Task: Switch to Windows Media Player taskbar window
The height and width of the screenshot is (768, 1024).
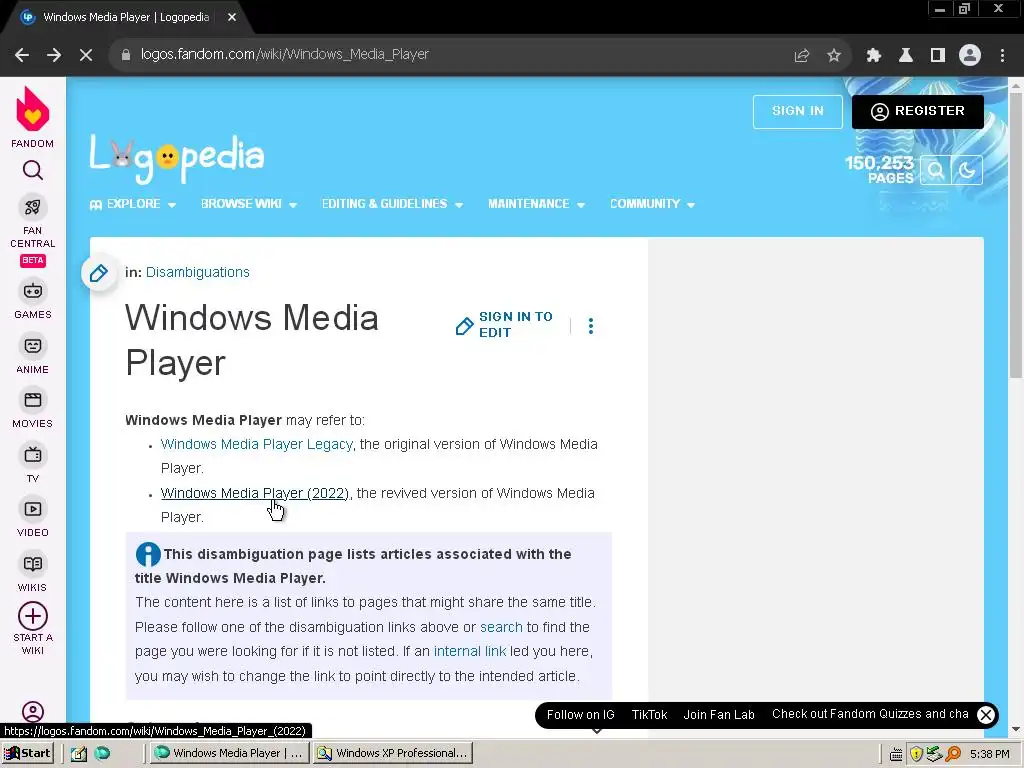Action: coord(229,754)
